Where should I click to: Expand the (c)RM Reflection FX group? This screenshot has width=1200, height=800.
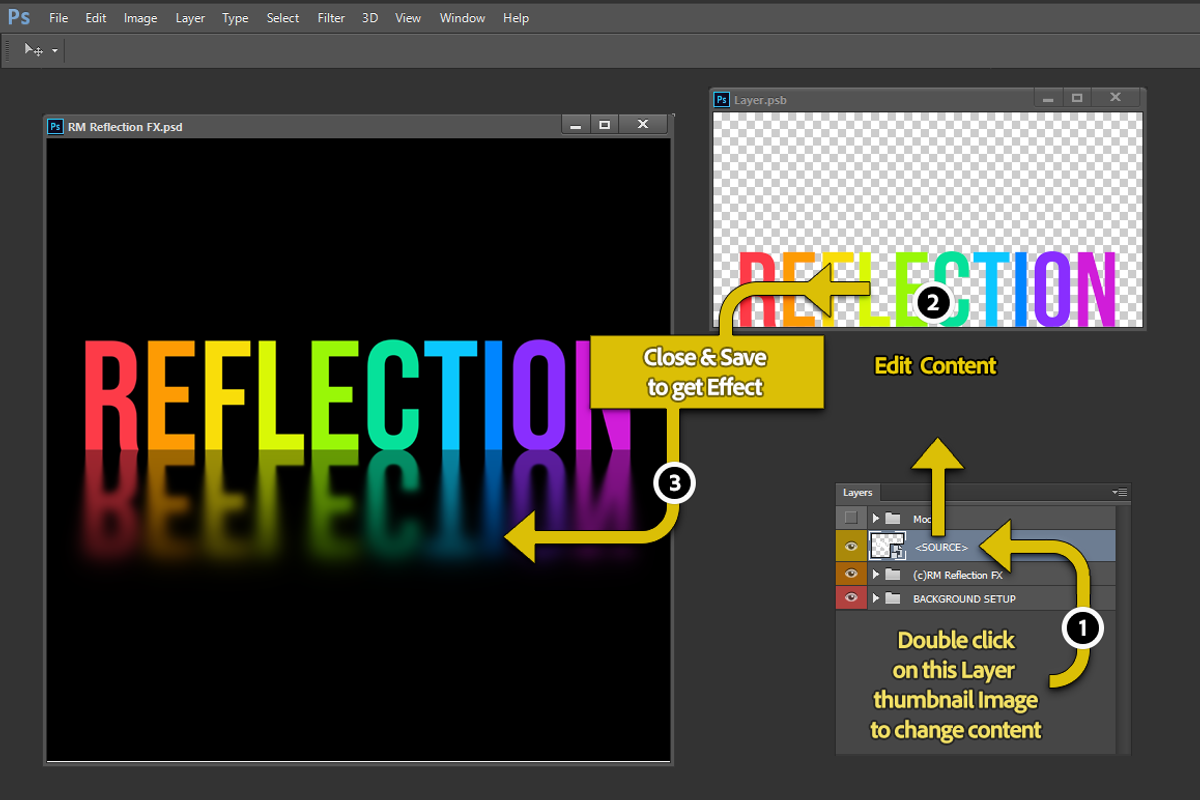876,574
